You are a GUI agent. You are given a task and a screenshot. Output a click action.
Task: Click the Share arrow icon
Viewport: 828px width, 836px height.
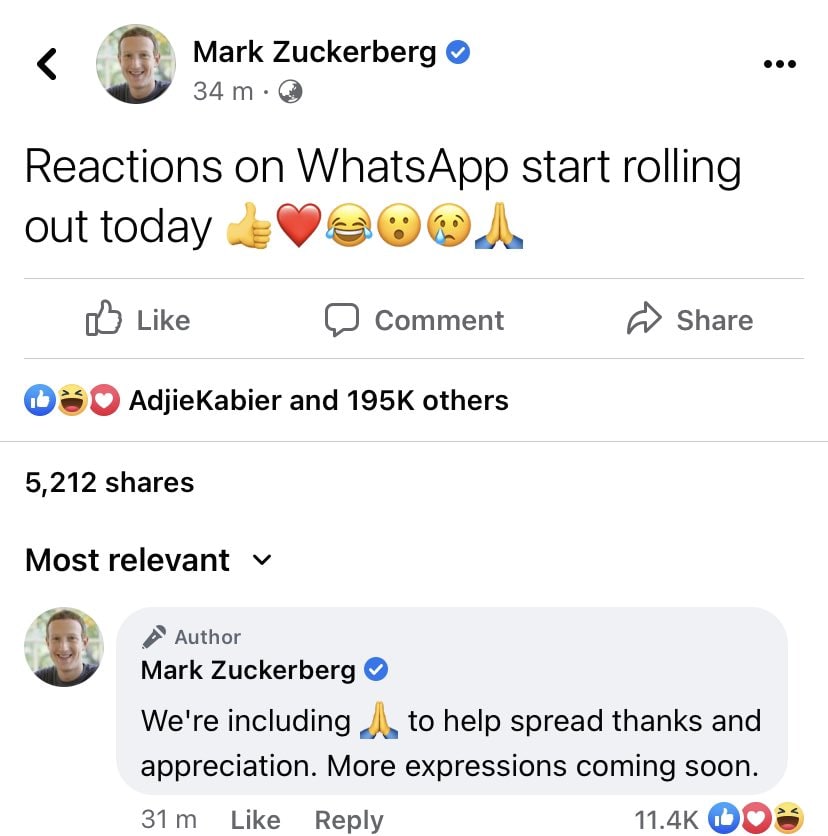click(644, 318)
